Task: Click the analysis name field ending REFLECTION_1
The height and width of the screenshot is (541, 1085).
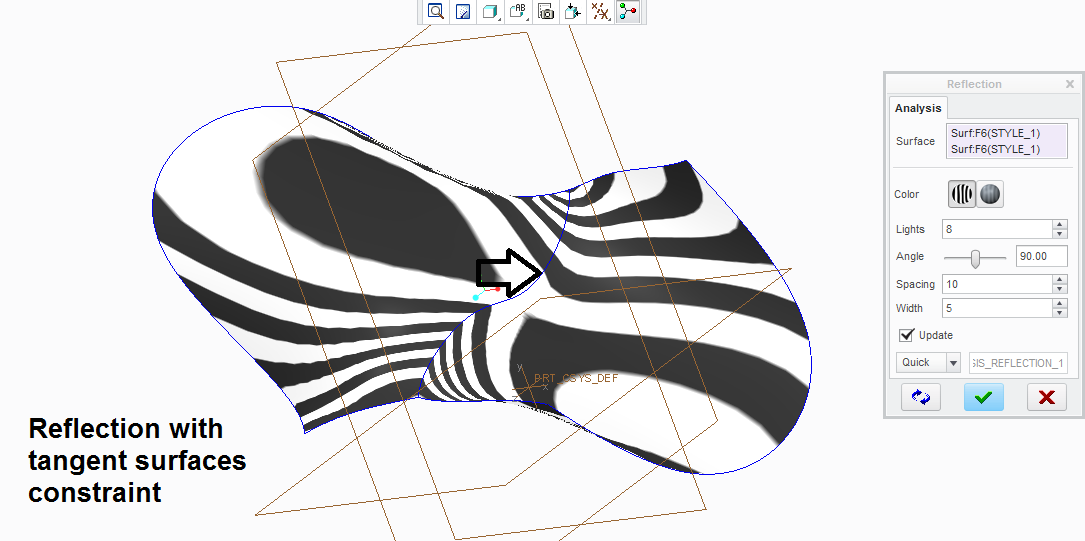Action: pos(1018,363)
